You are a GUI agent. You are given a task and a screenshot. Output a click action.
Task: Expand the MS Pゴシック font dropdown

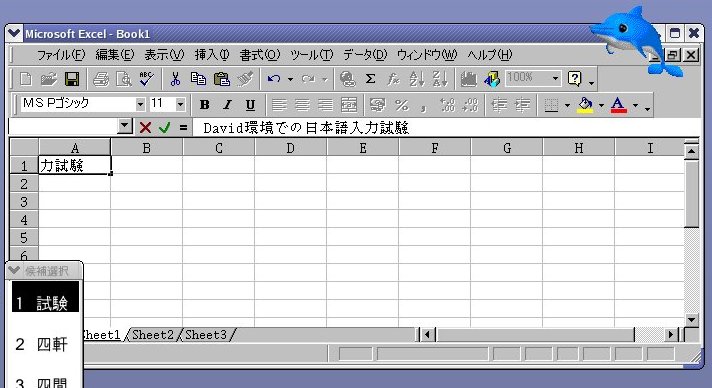(x=140, y=104)
